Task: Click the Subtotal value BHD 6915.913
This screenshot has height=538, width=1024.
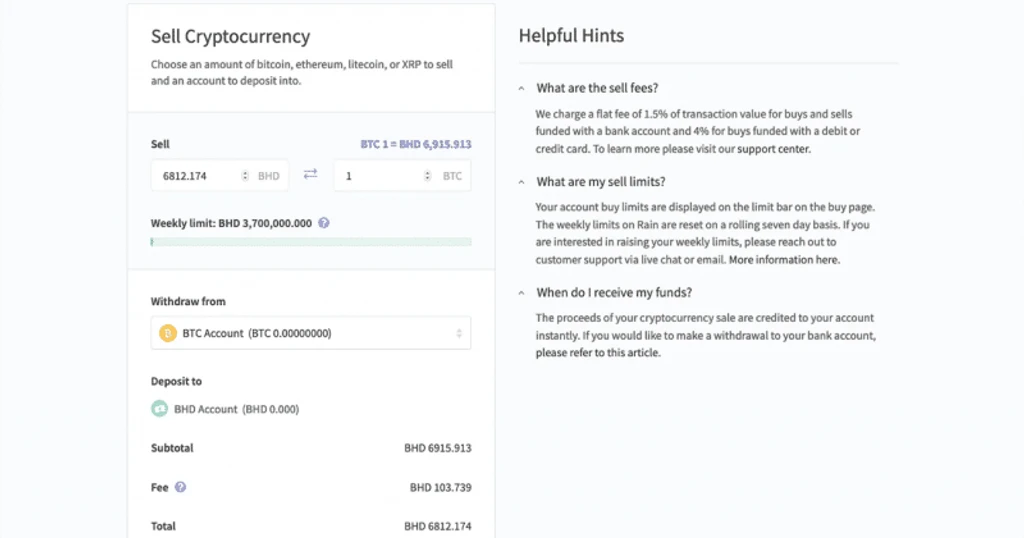Action: click(438, 448)
